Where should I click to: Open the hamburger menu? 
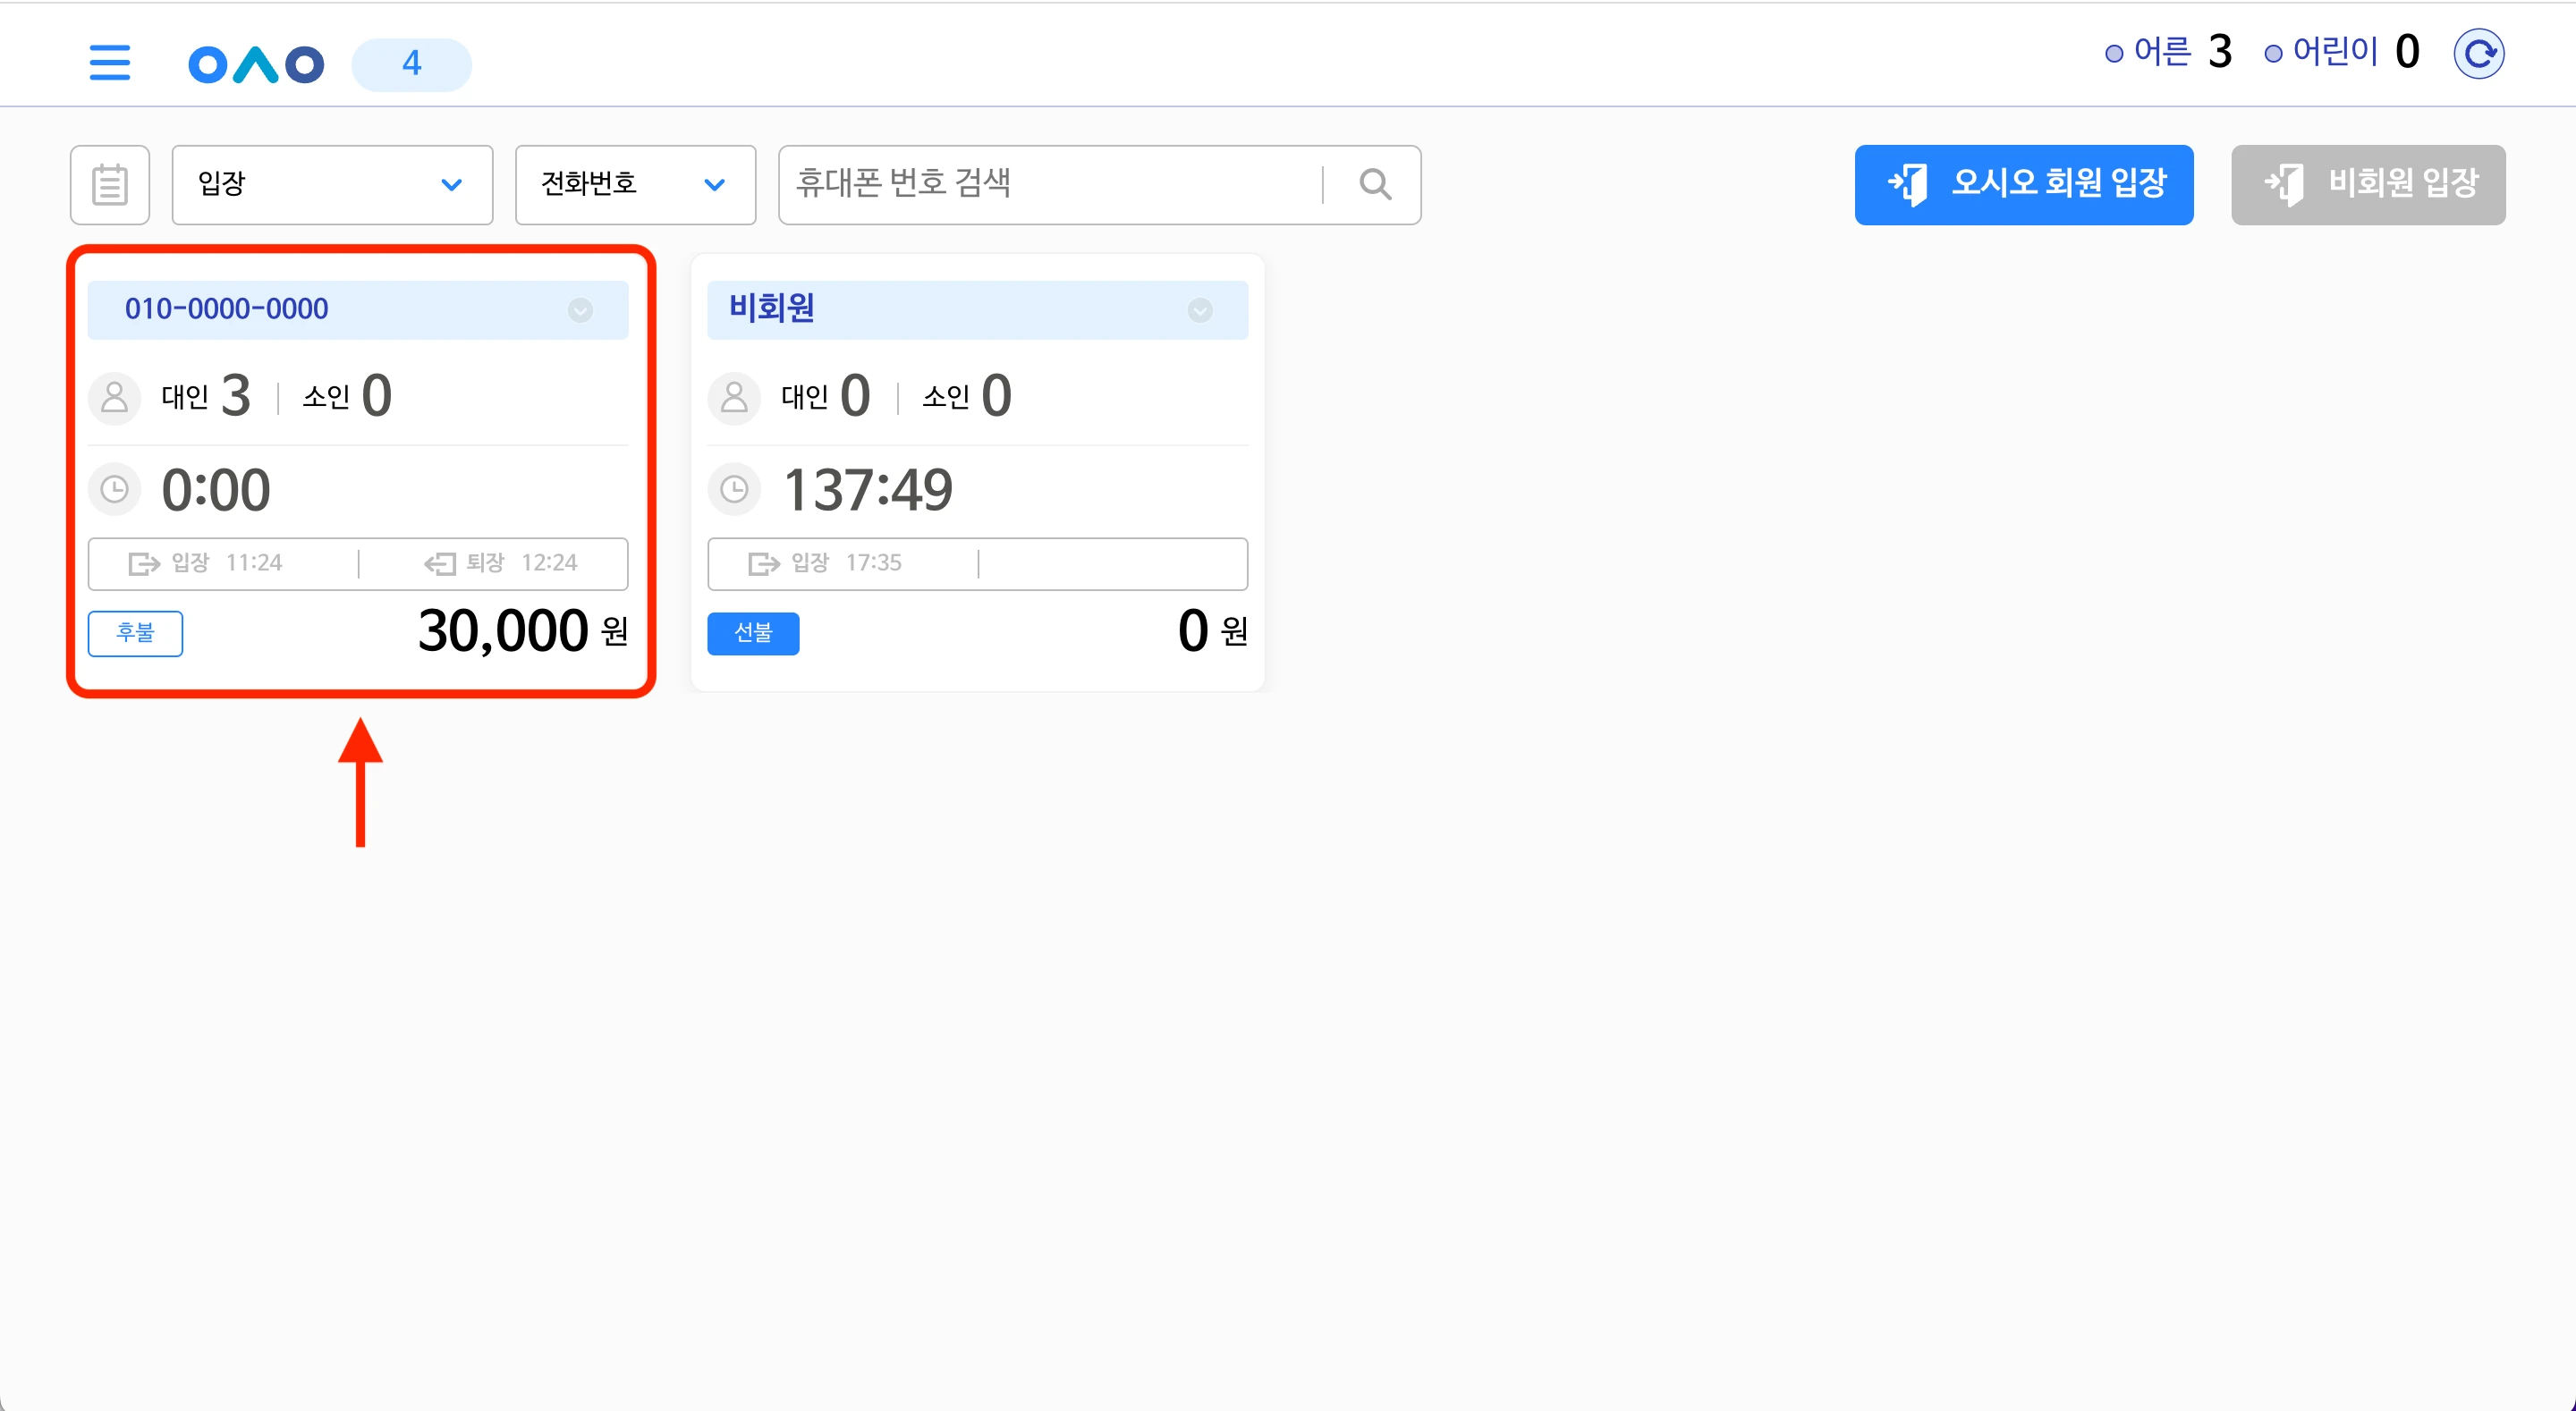(x=110, y=63)
